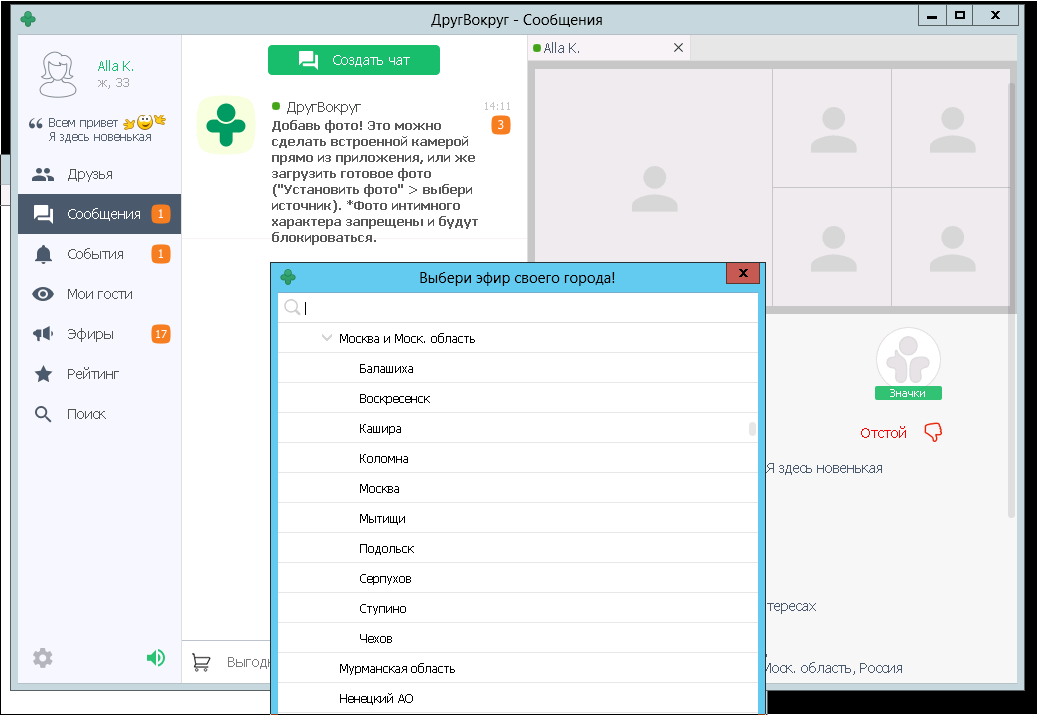This screenshot has height=715, width=1038.
Task: Select Балашиха from the city list
Action: pyautogui.click(x=518, y=368)
